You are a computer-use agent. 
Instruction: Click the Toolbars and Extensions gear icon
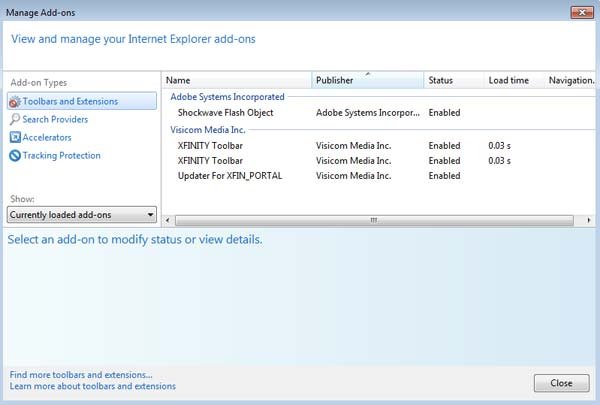[x=15, y=101]
